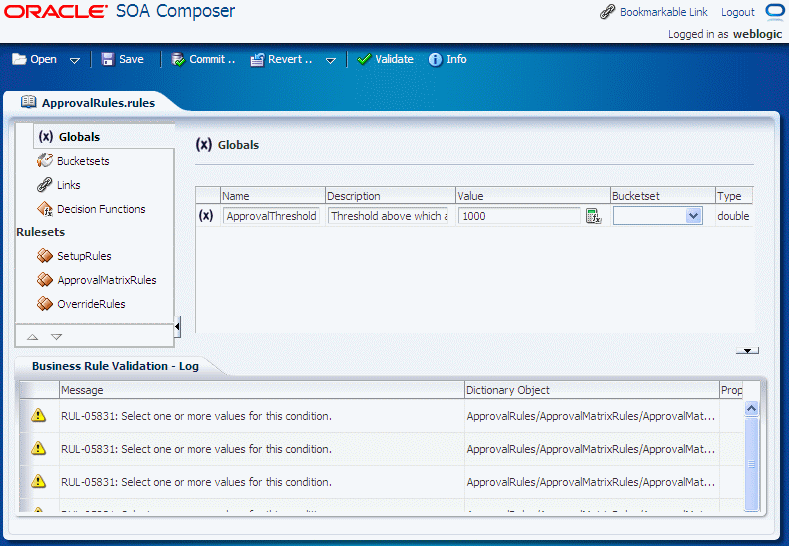
Task: Click third row's Dictionary Object path
Action: coord(591,482)
